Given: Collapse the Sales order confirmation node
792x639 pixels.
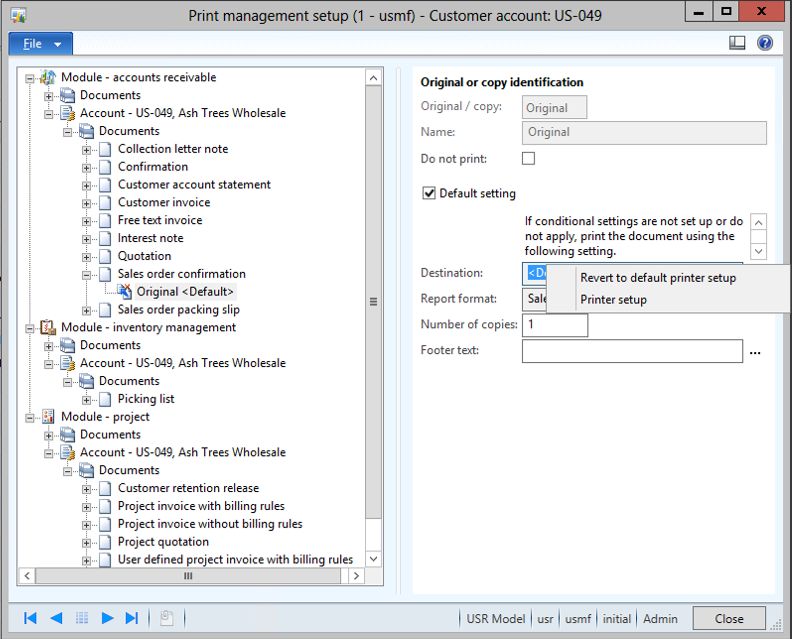Looking at the screenshot, I should [87, 274].
